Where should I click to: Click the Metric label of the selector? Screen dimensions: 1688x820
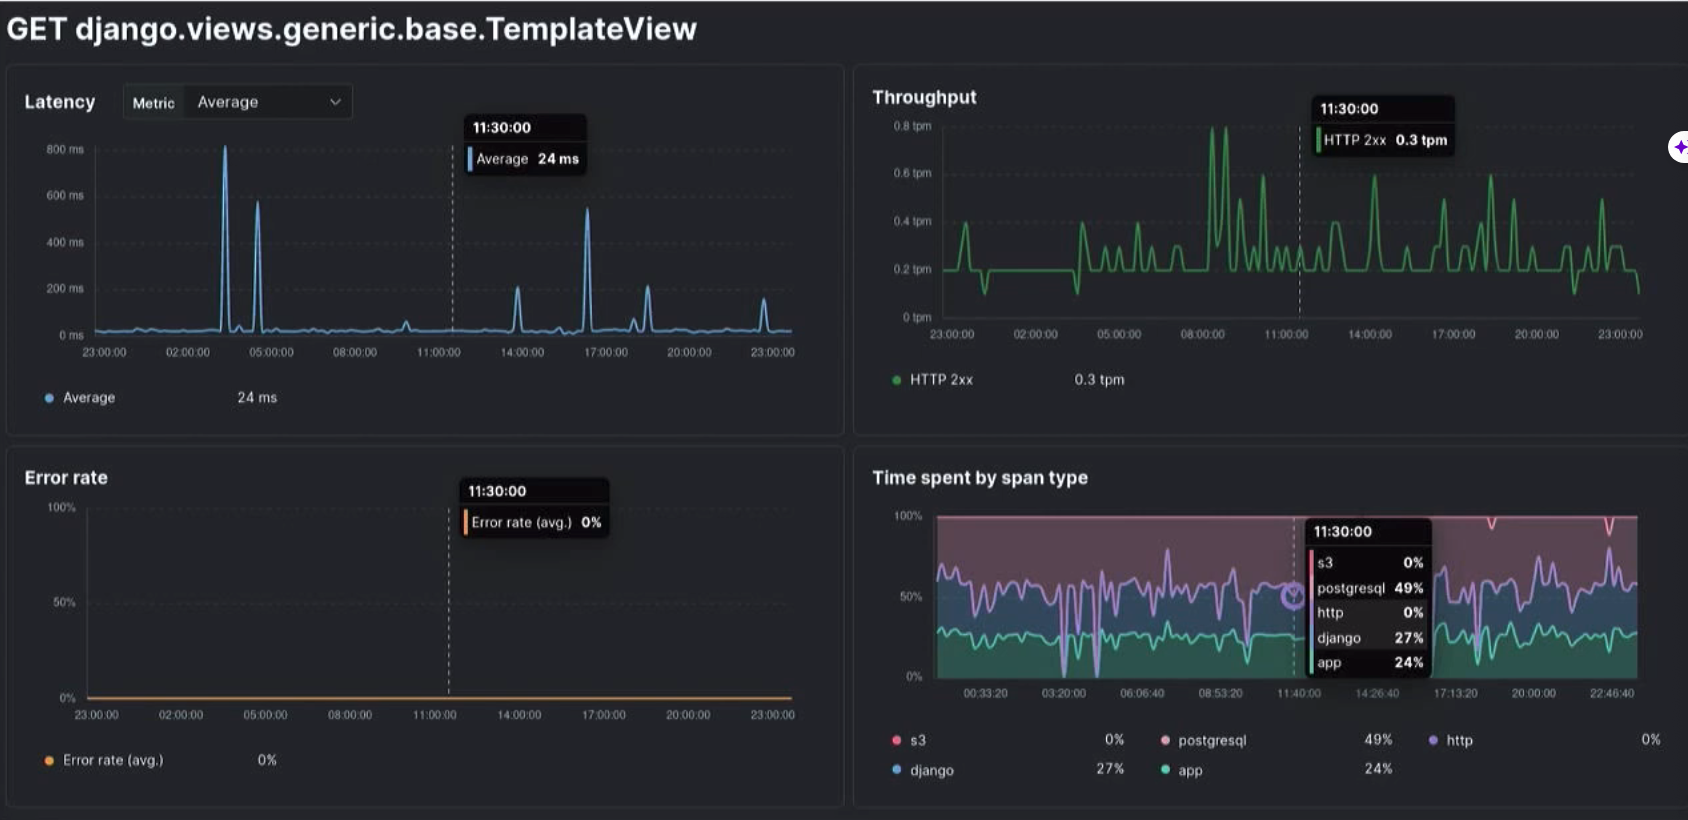point(153,103)
